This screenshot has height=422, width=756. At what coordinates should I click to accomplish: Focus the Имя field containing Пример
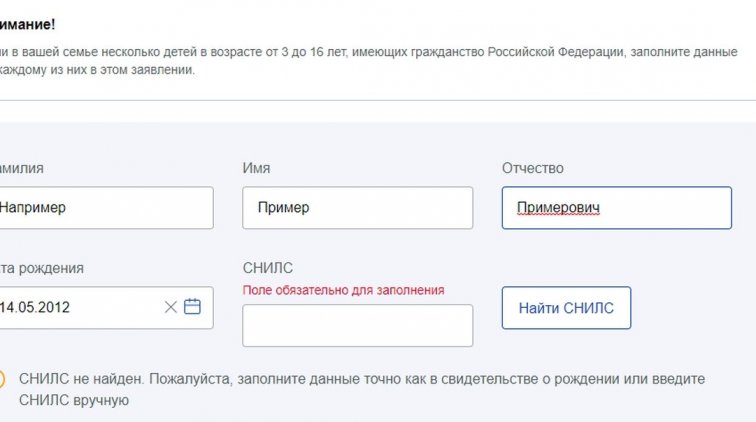[357, 208]
